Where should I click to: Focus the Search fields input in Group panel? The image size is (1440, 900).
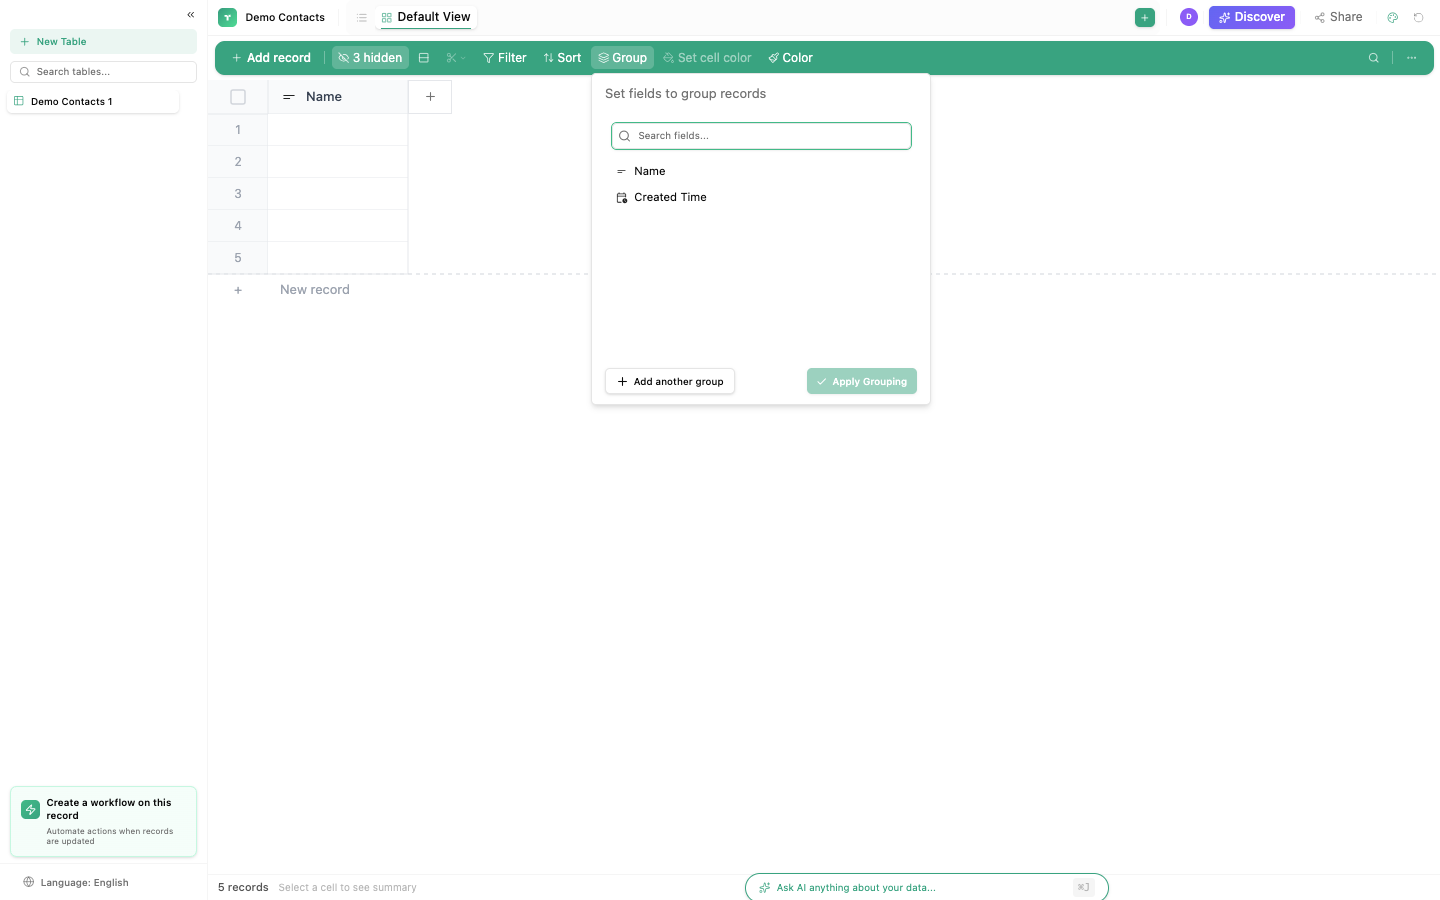click(x=761, y=136)
